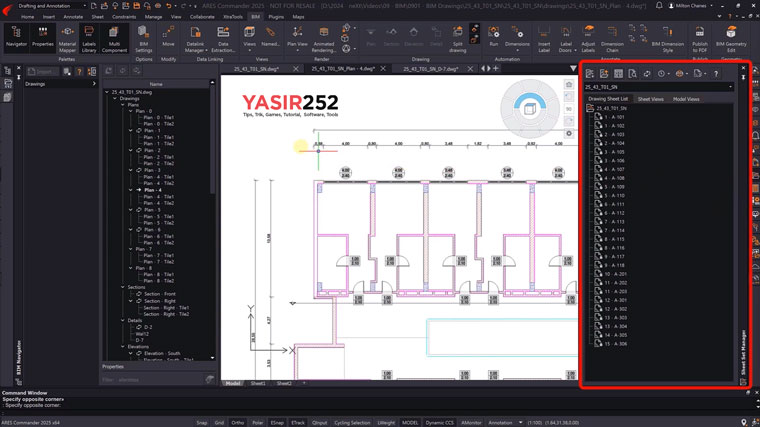Viewport: 760px width, 427px height.
Task: Click the Import button in BIM Navigator
Action: pyautogui.click(x=42, y=72)
